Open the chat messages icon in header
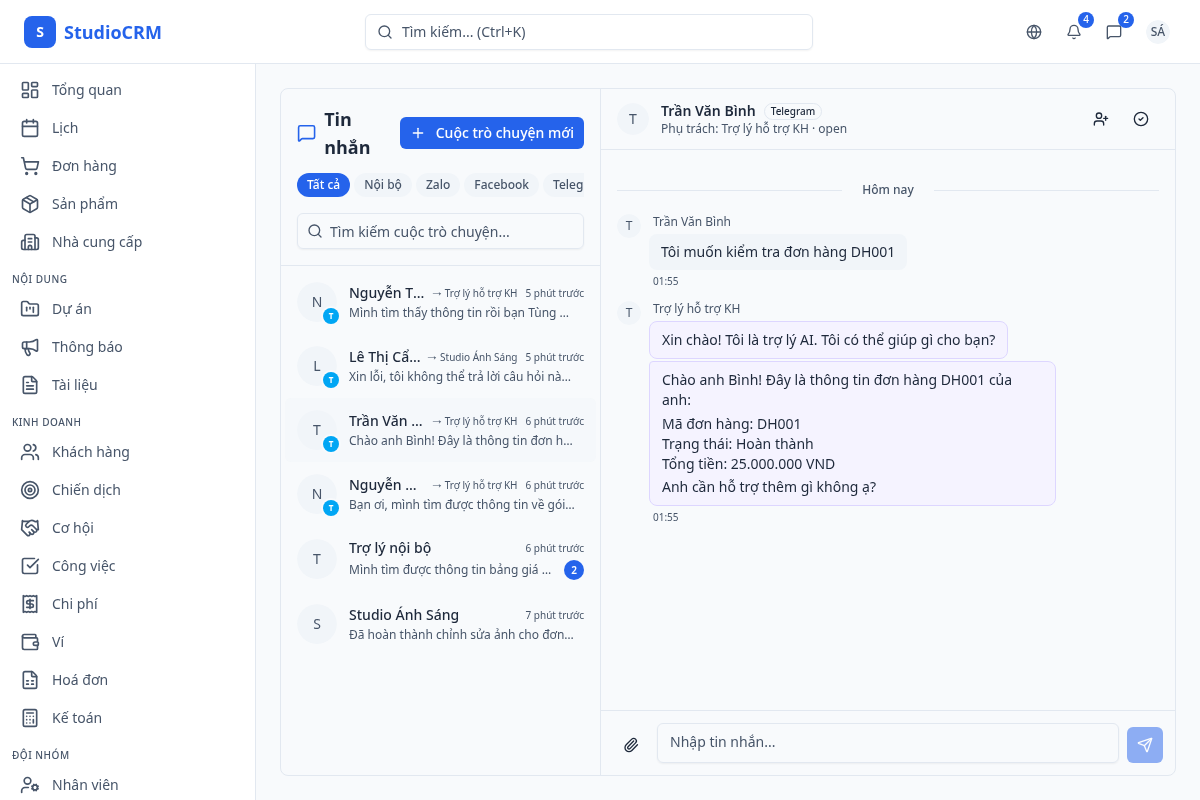 [1114, 32]
